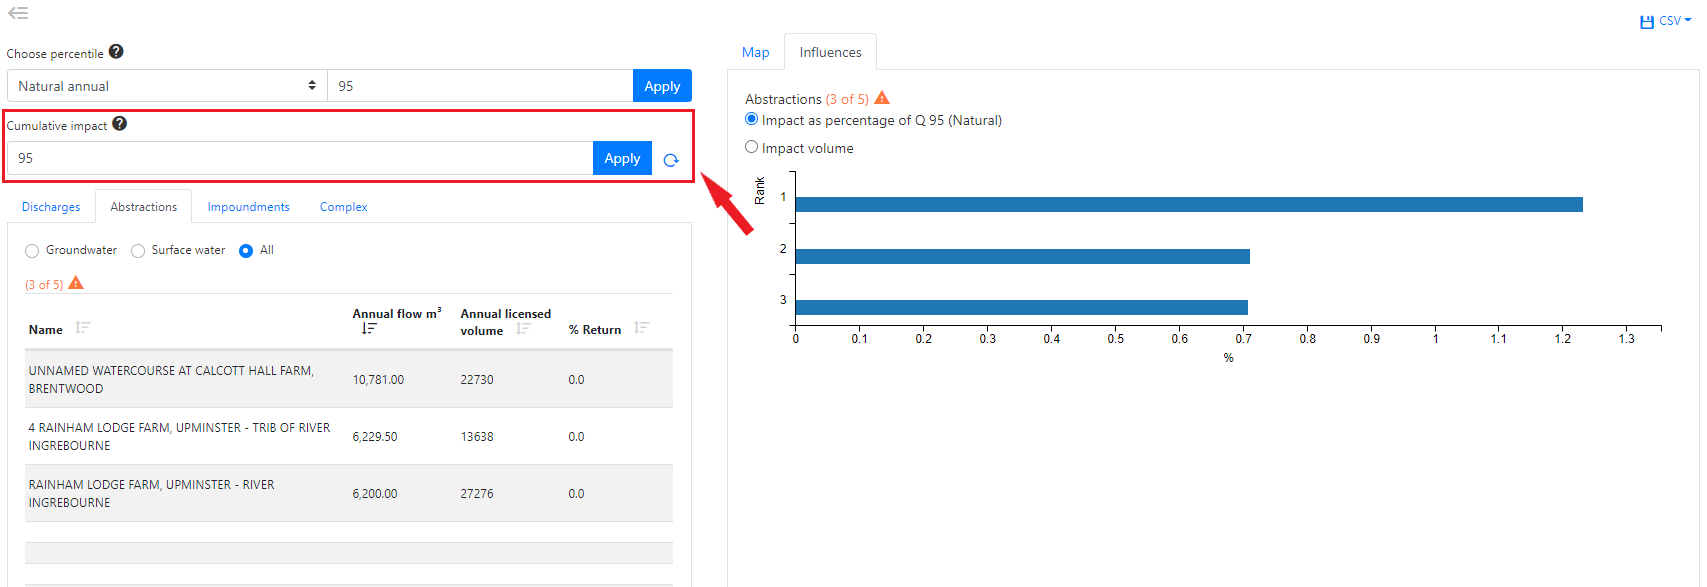Sort by % Return column icon
The image size is (1707, 587).
[x=642, y=328]
